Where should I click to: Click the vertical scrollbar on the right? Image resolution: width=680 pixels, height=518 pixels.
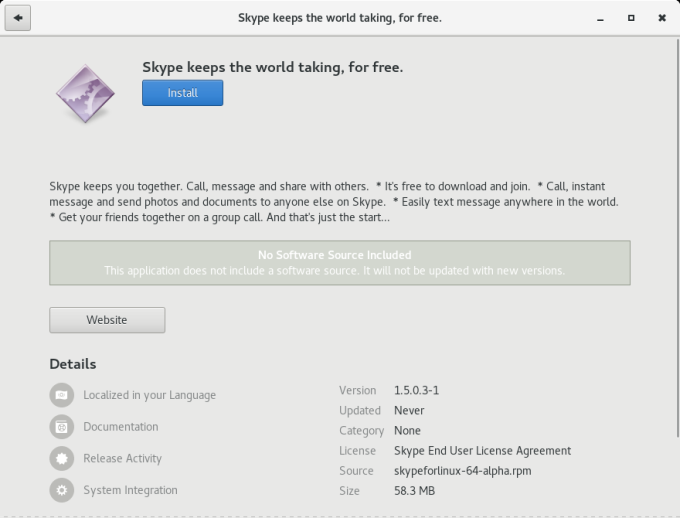point(677,238)
